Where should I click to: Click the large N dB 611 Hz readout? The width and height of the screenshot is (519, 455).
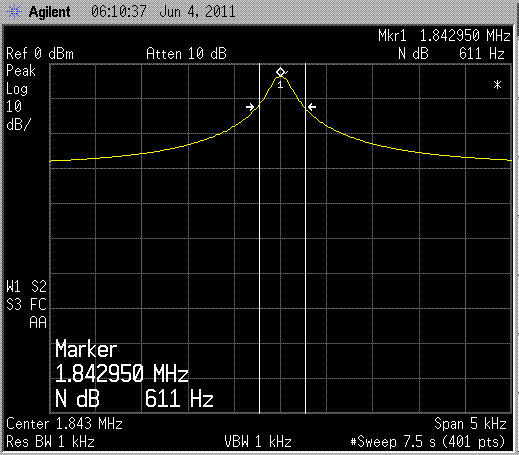coord(134,398)
